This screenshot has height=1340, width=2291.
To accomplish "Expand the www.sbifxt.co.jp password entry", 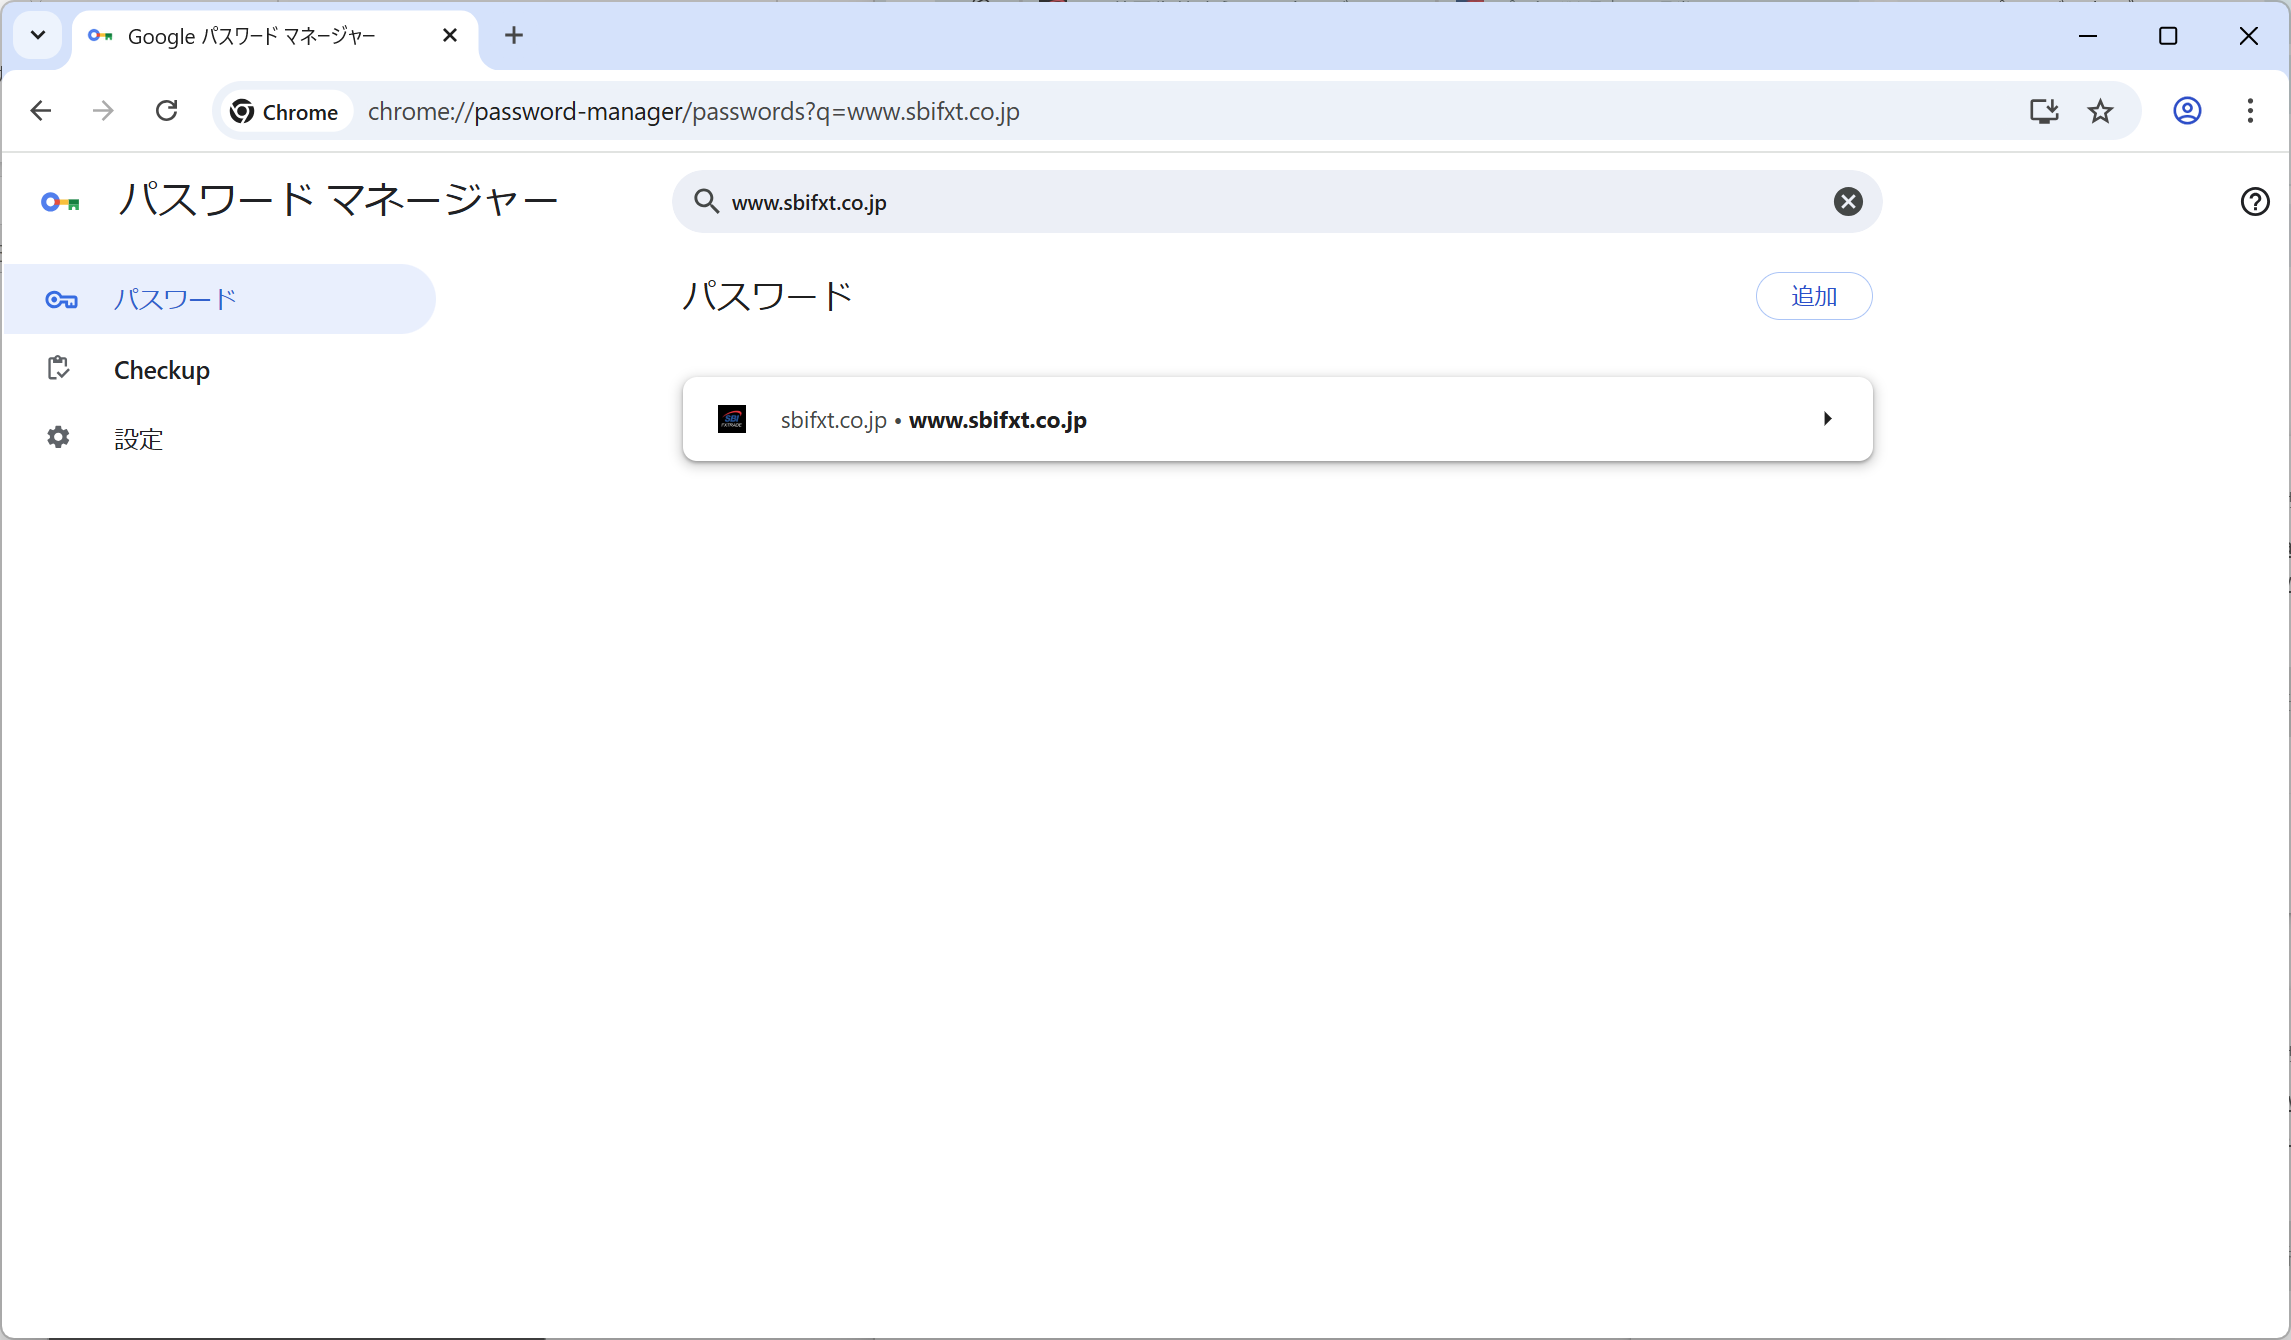I will [x=1827, y=419].
